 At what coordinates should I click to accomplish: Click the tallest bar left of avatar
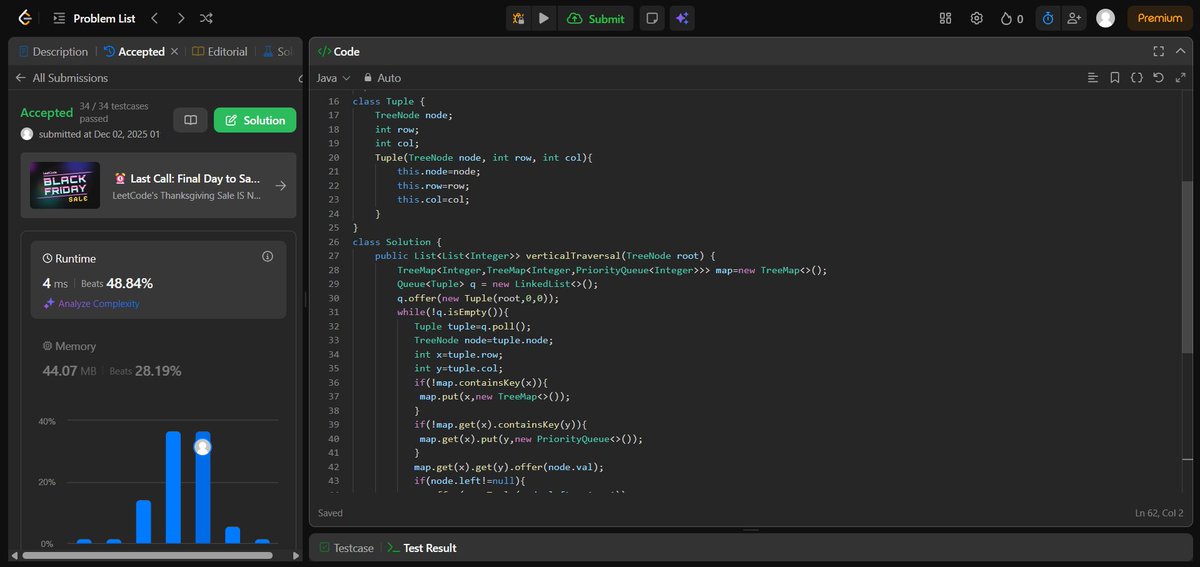click(173, 488)
